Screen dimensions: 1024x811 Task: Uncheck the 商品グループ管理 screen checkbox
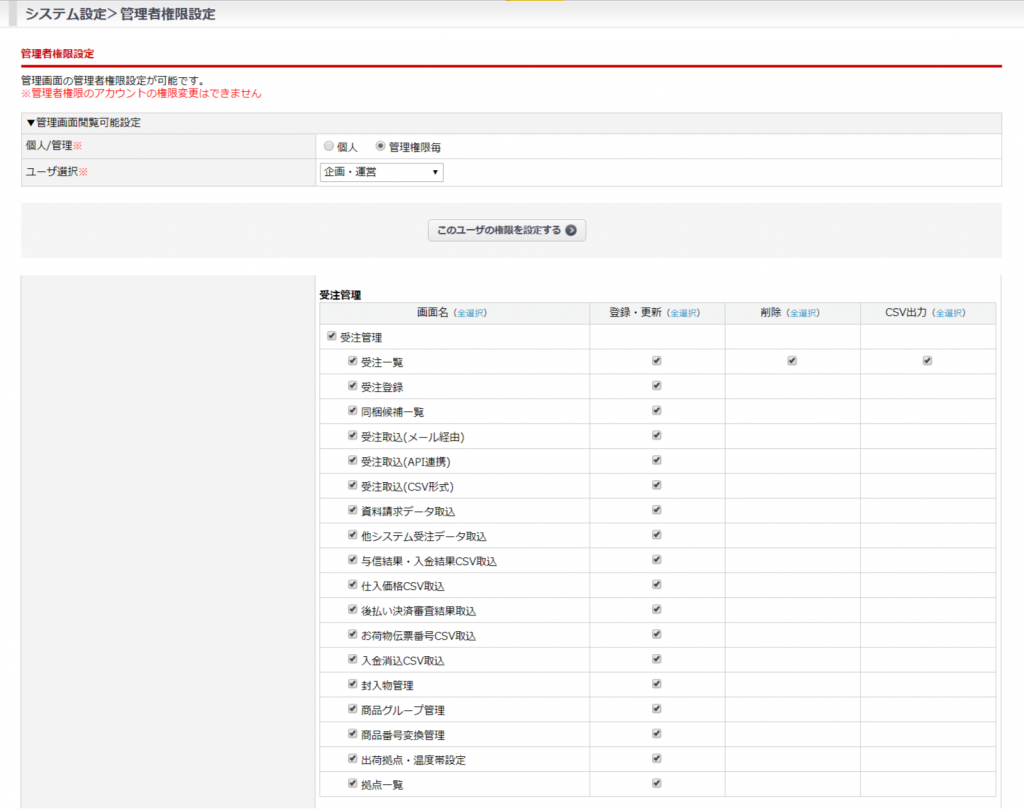tap(353, 709)
